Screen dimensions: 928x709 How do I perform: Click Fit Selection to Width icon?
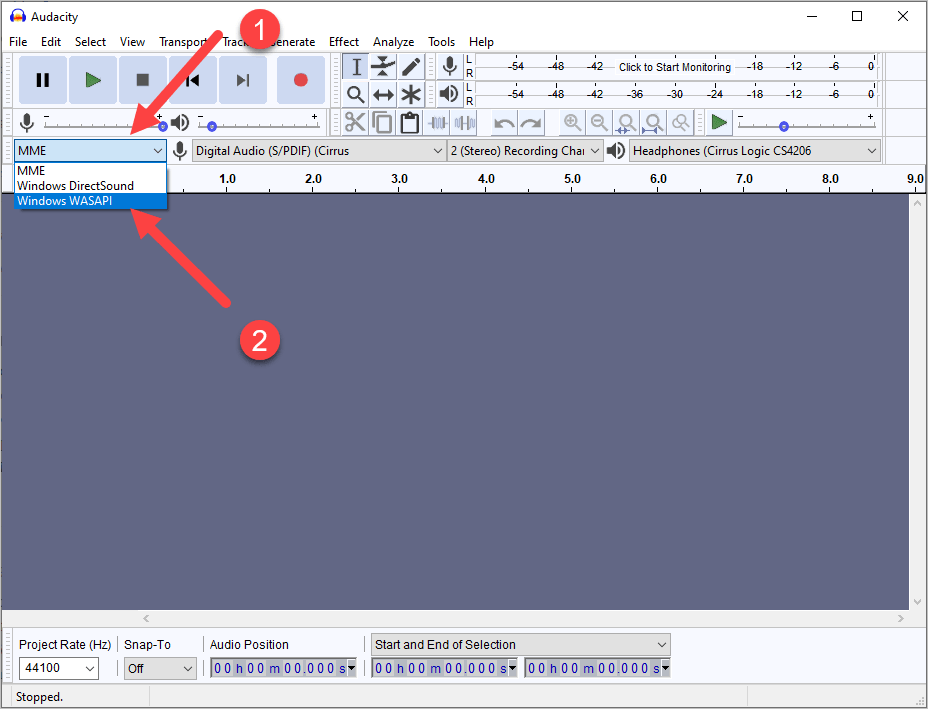(626, 123)
